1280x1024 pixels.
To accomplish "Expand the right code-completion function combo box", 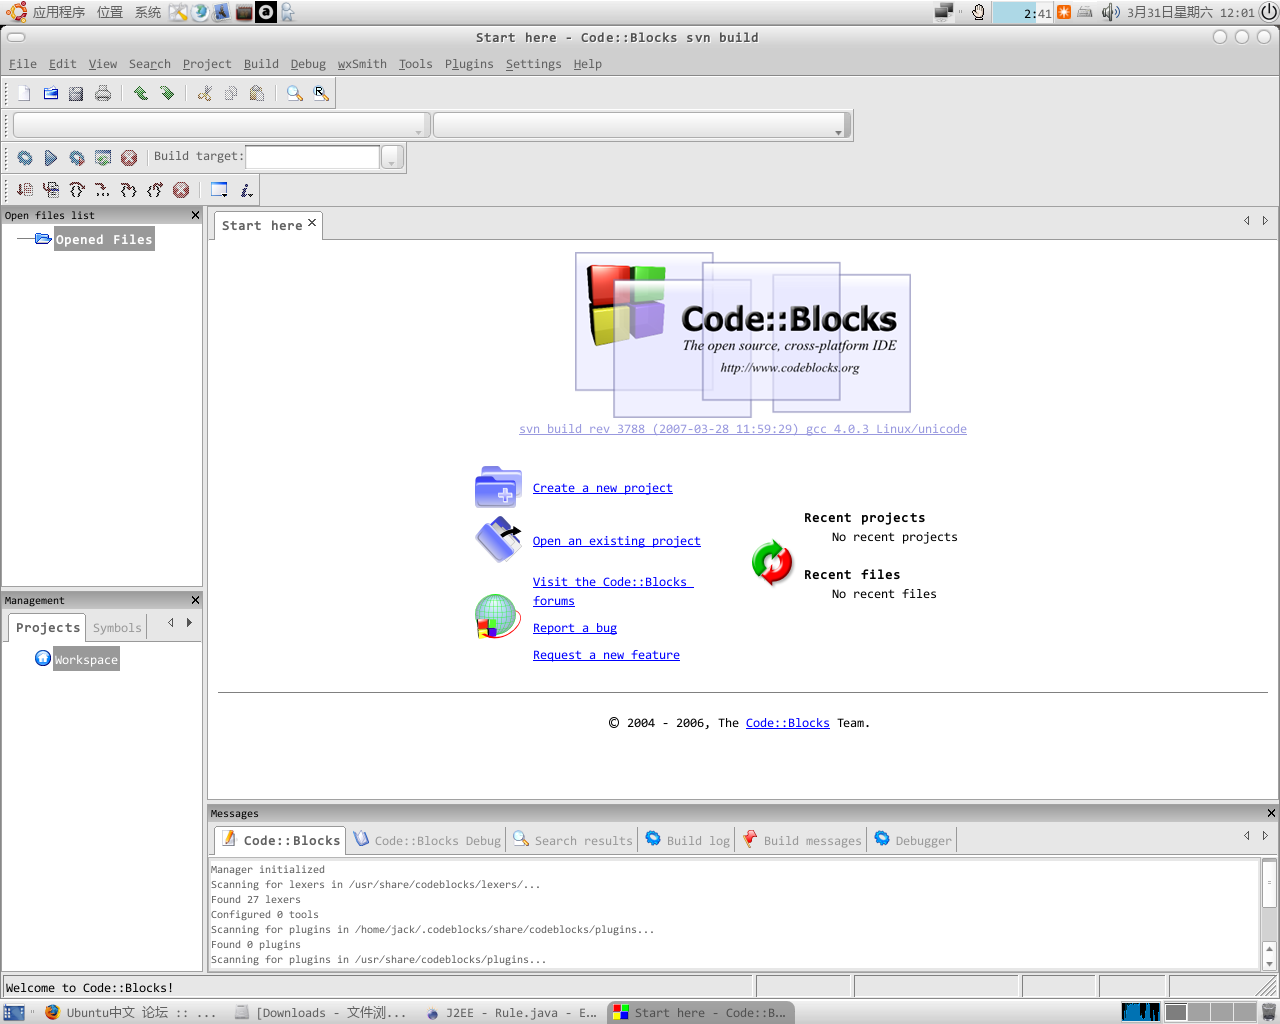I will click(641, 125).
